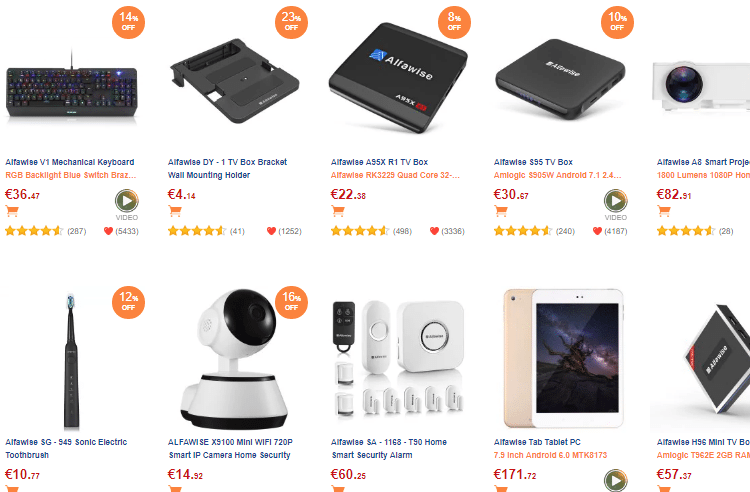The width and height of the screenshot is (750, 492).
Task: Add Alfawise S95 TV Box to cart
Action: 501,211
